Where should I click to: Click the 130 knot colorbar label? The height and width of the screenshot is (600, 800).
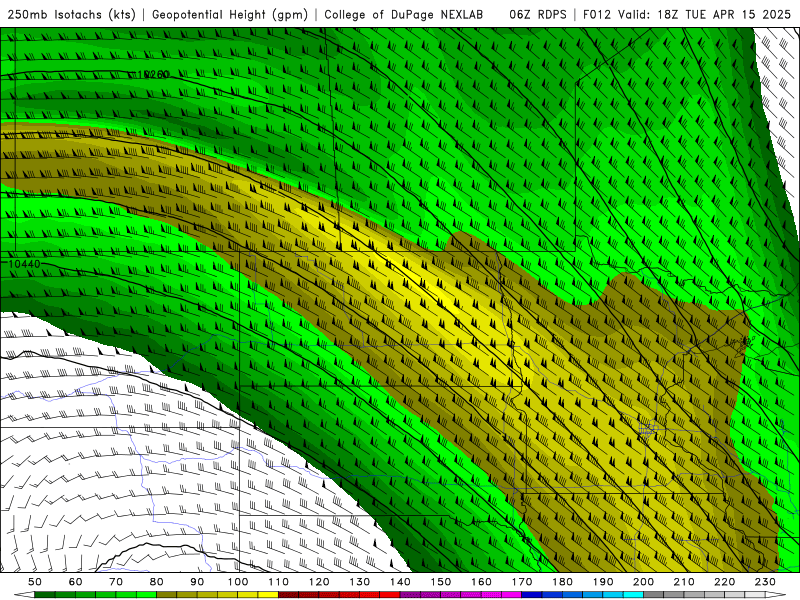click(x=360, y=582)
